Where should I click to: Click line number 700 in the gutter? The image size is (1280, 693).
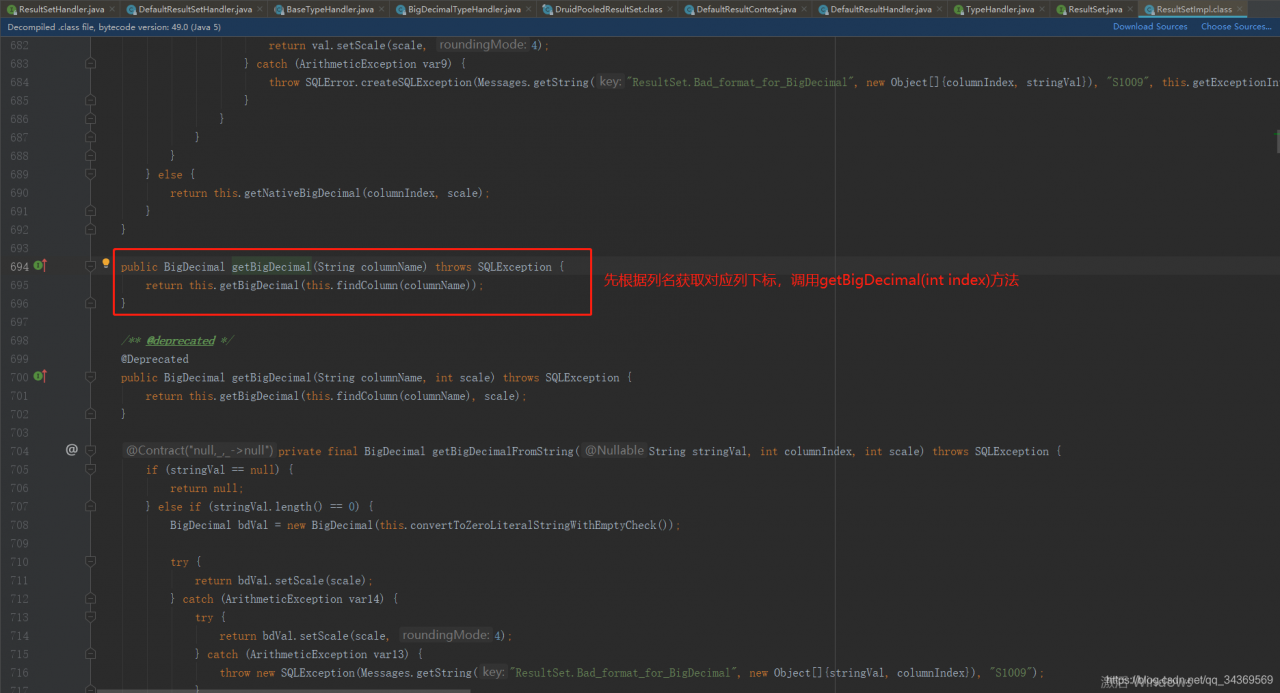(19, 378)
